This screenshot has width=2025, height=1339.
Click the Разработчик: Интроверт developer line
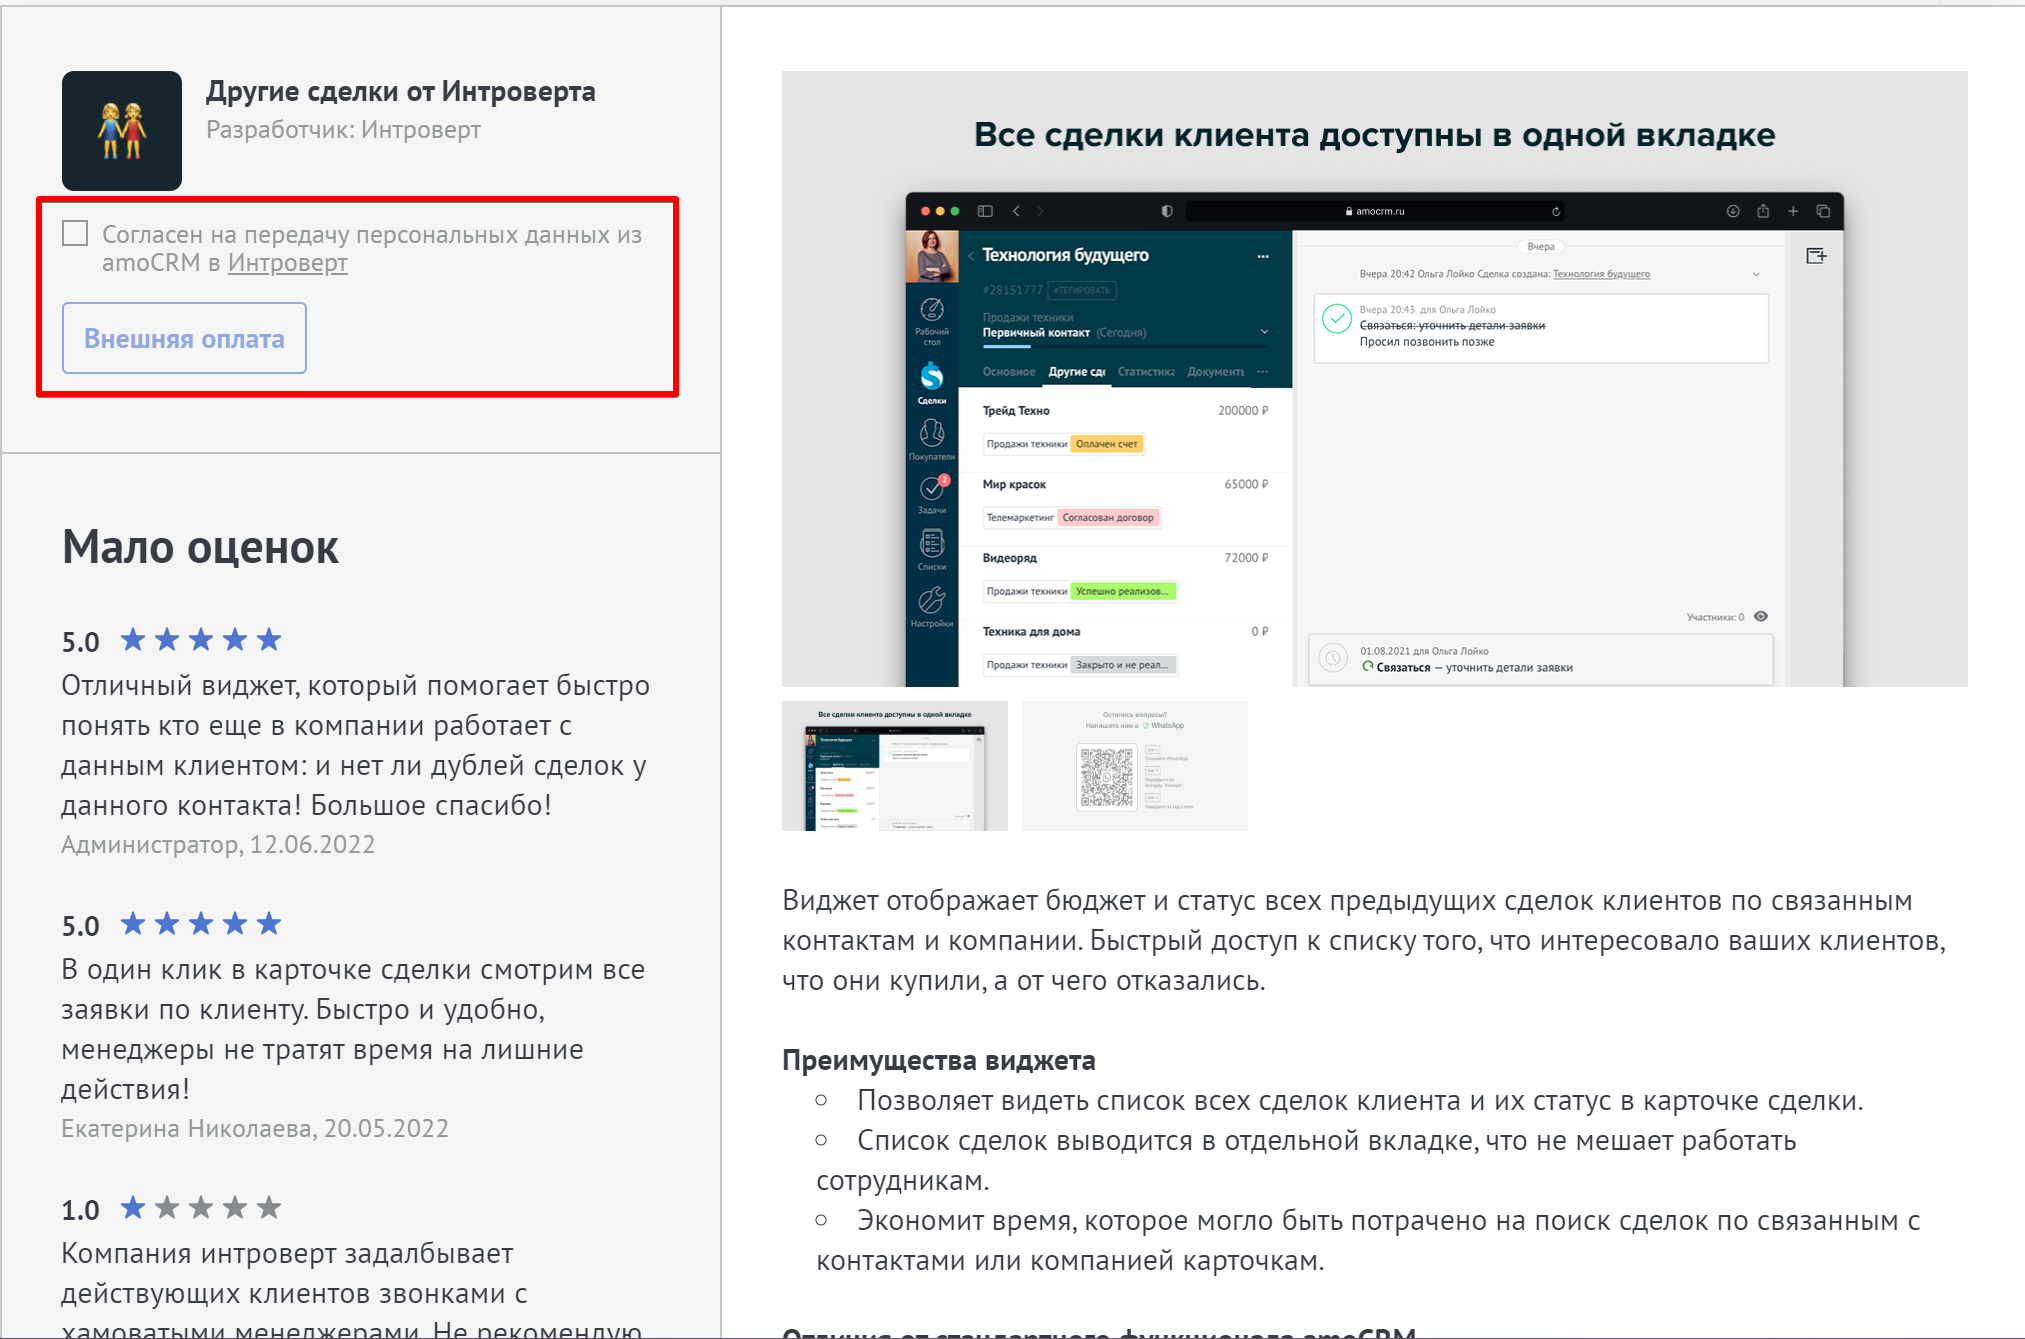click(x=343, y=130)
